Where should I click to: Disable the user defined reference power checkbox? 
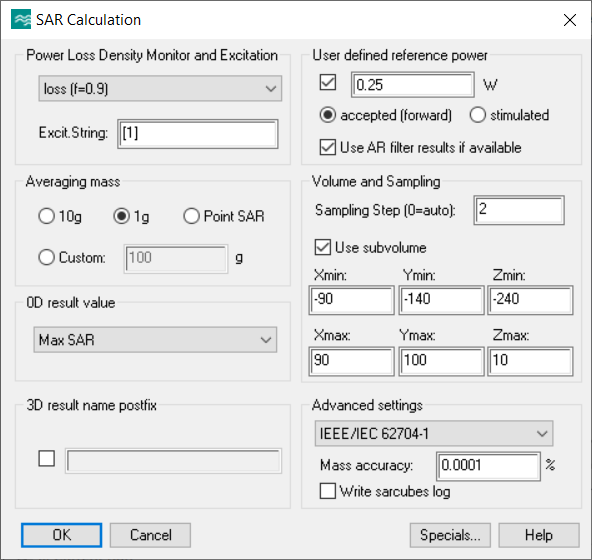point(328,83)
